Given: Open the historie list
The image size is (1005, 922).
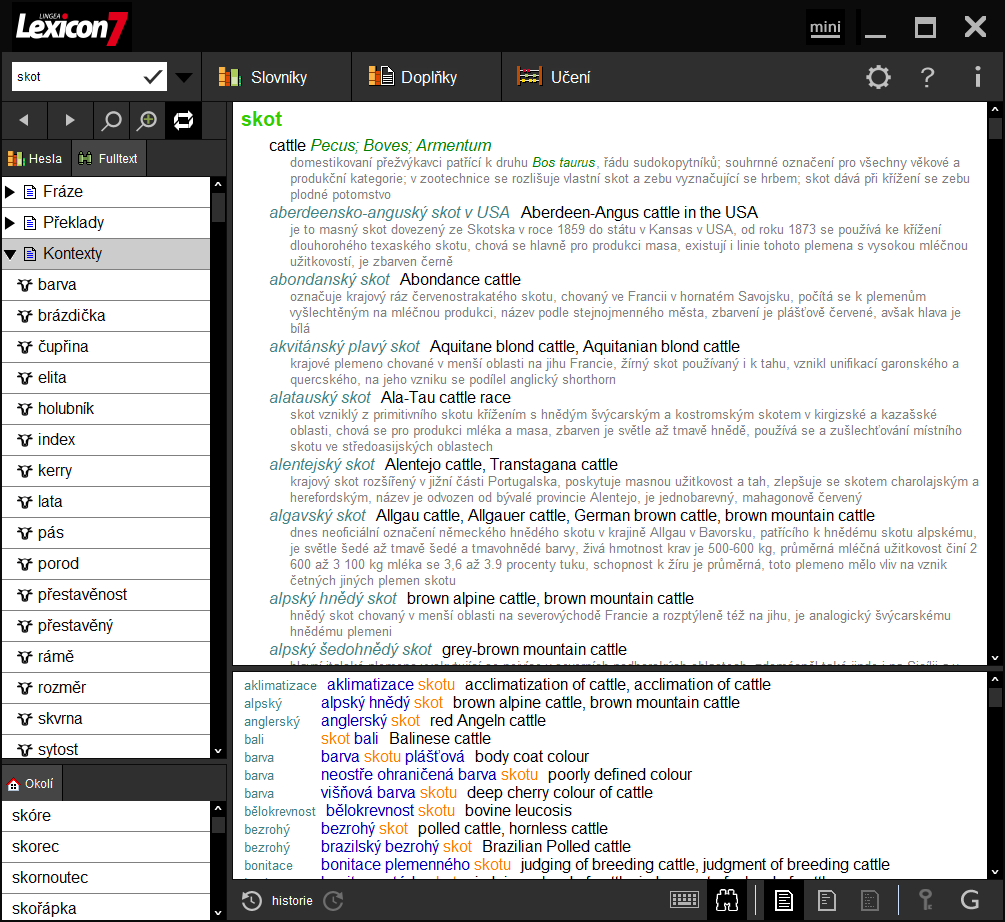Looking at the screenshot, I should coord(292,901).
